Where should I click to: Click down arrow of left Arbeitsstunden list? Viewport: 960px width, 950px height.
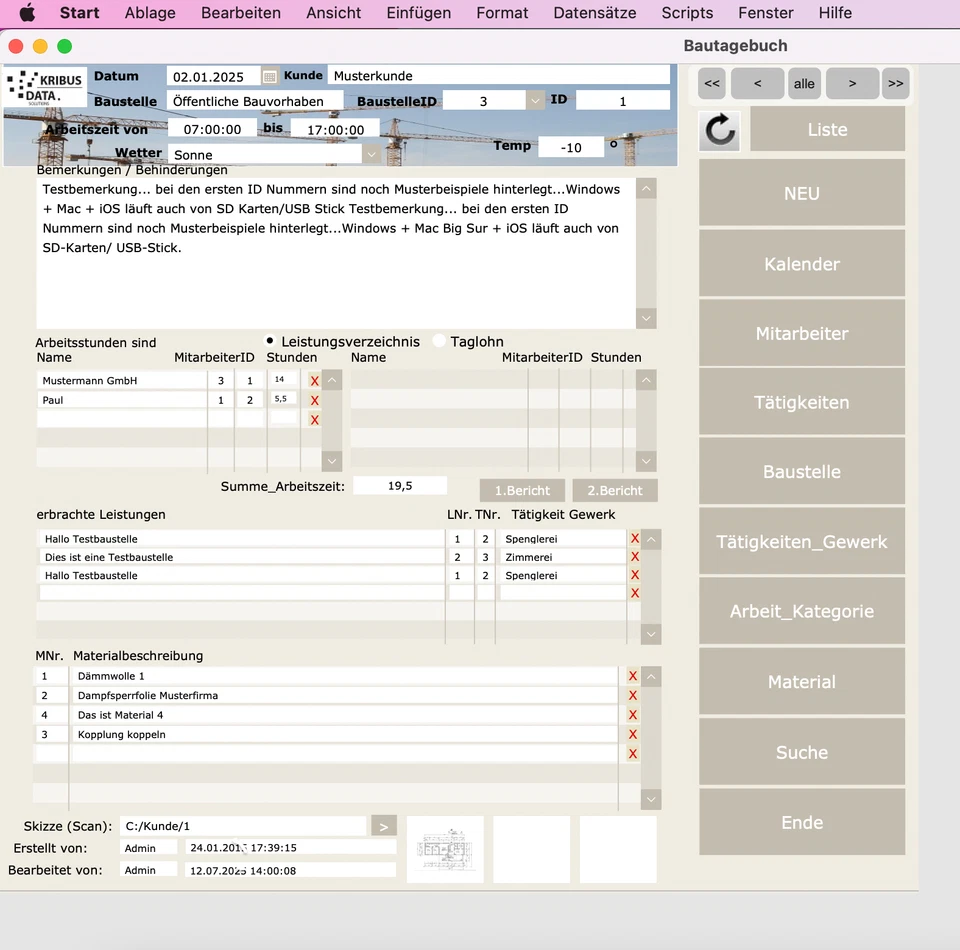(332, 461)
